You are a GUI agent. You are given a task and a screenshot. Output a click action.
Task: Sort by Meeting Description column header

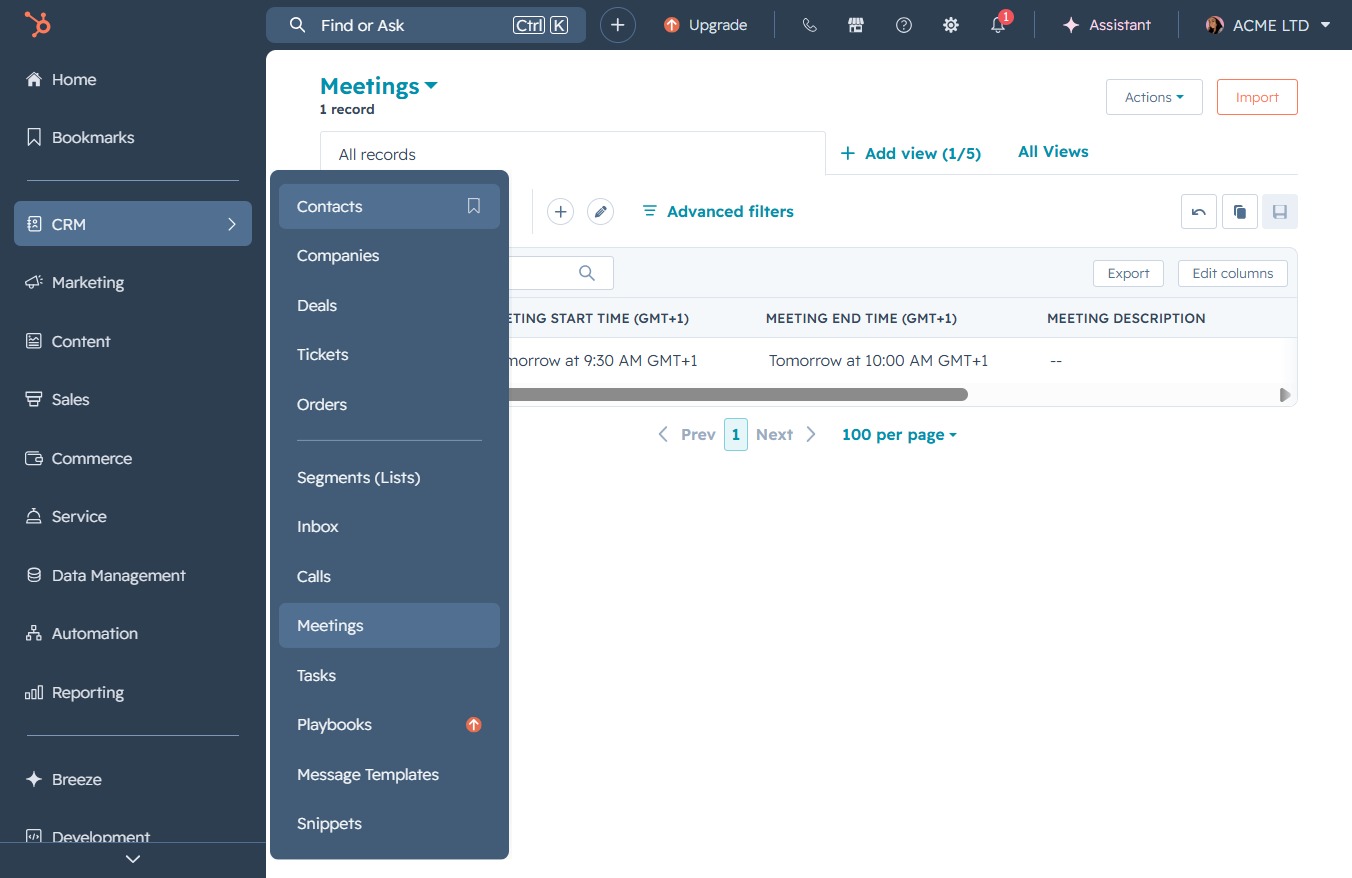coord(1126,318)
